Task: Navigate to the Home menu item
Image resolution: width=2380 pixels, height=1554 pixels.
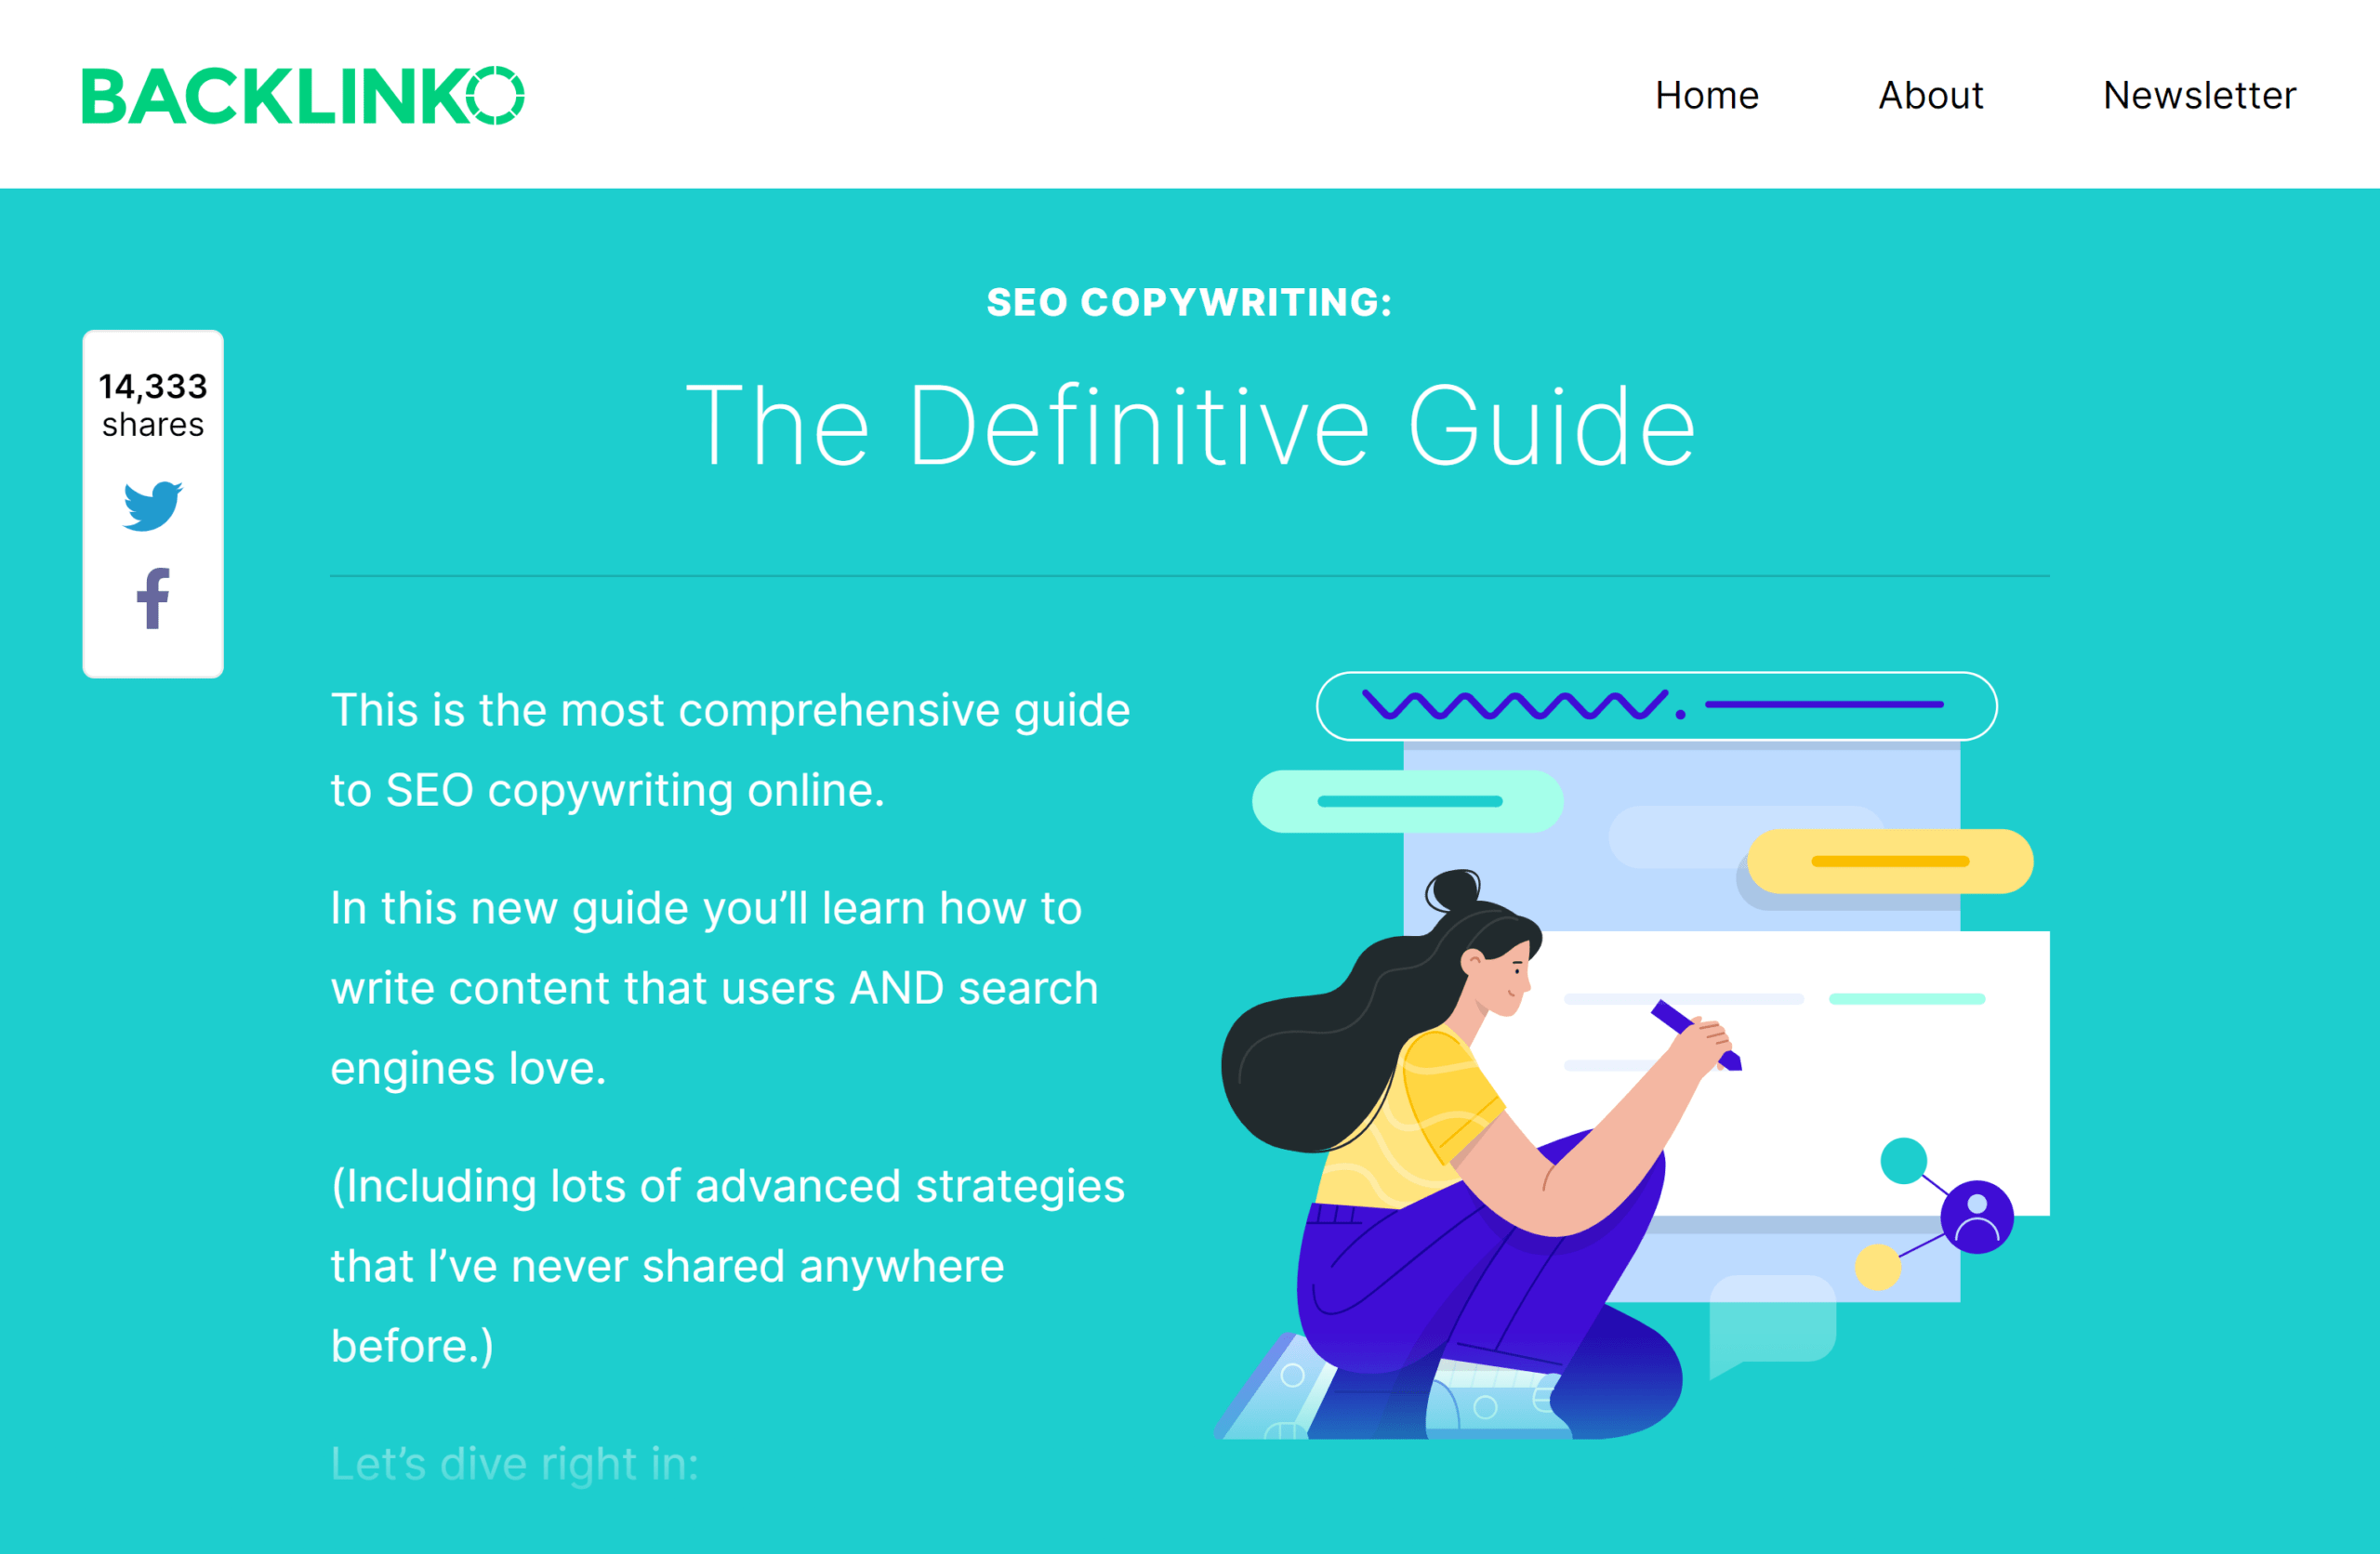Action: pos(1703,94)
